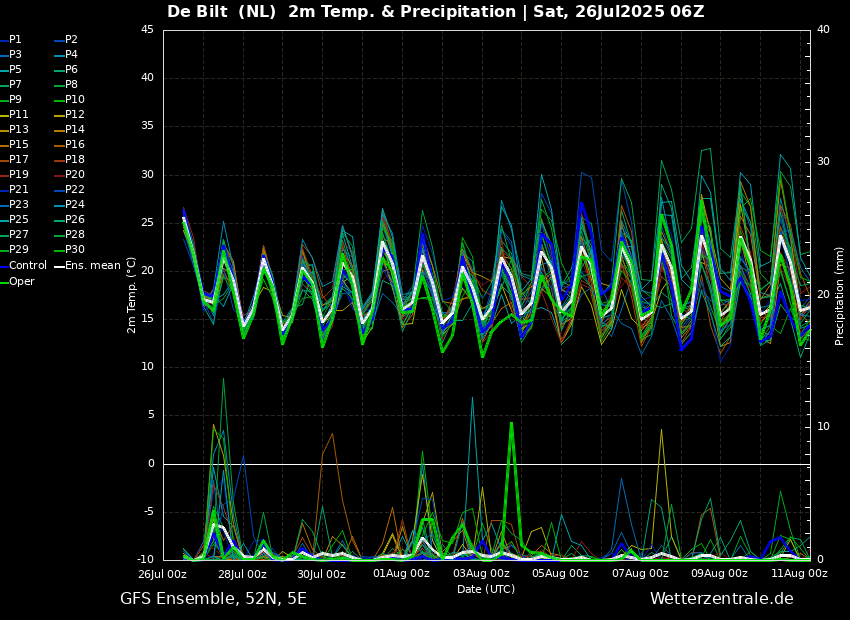Select the P19 legend item
The height and width of the screenshot is (620, 850).
[x=14, y=175]
